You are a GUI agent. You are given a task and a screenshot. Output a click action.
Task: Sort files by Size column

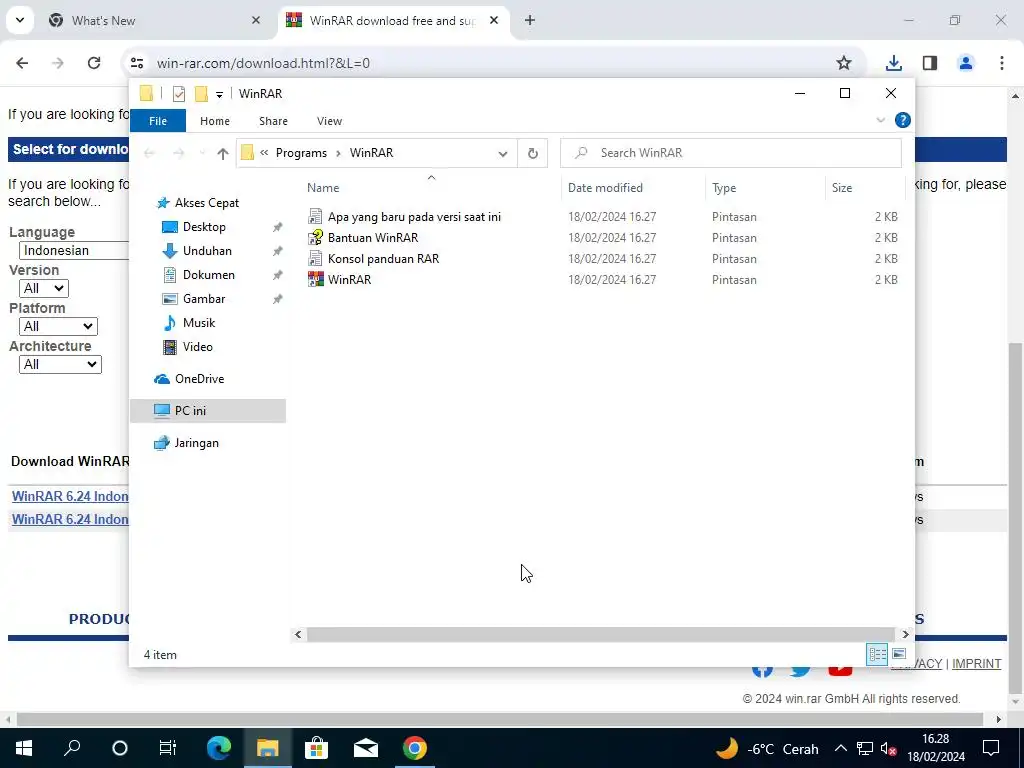(x=865, y=188)
